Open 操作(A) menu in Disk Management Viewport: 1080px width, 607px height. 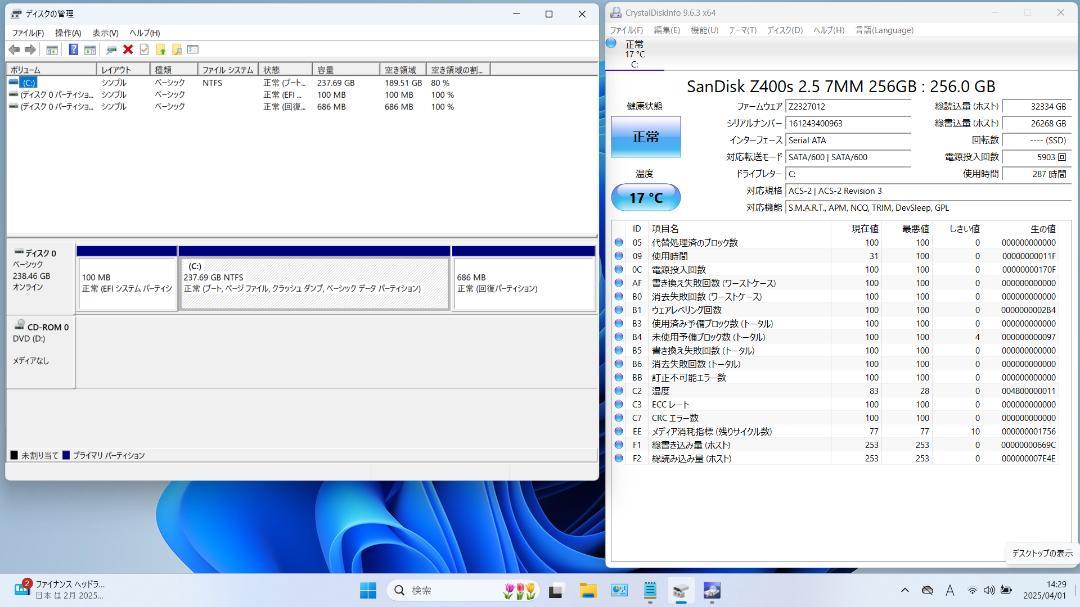[68, 33]
